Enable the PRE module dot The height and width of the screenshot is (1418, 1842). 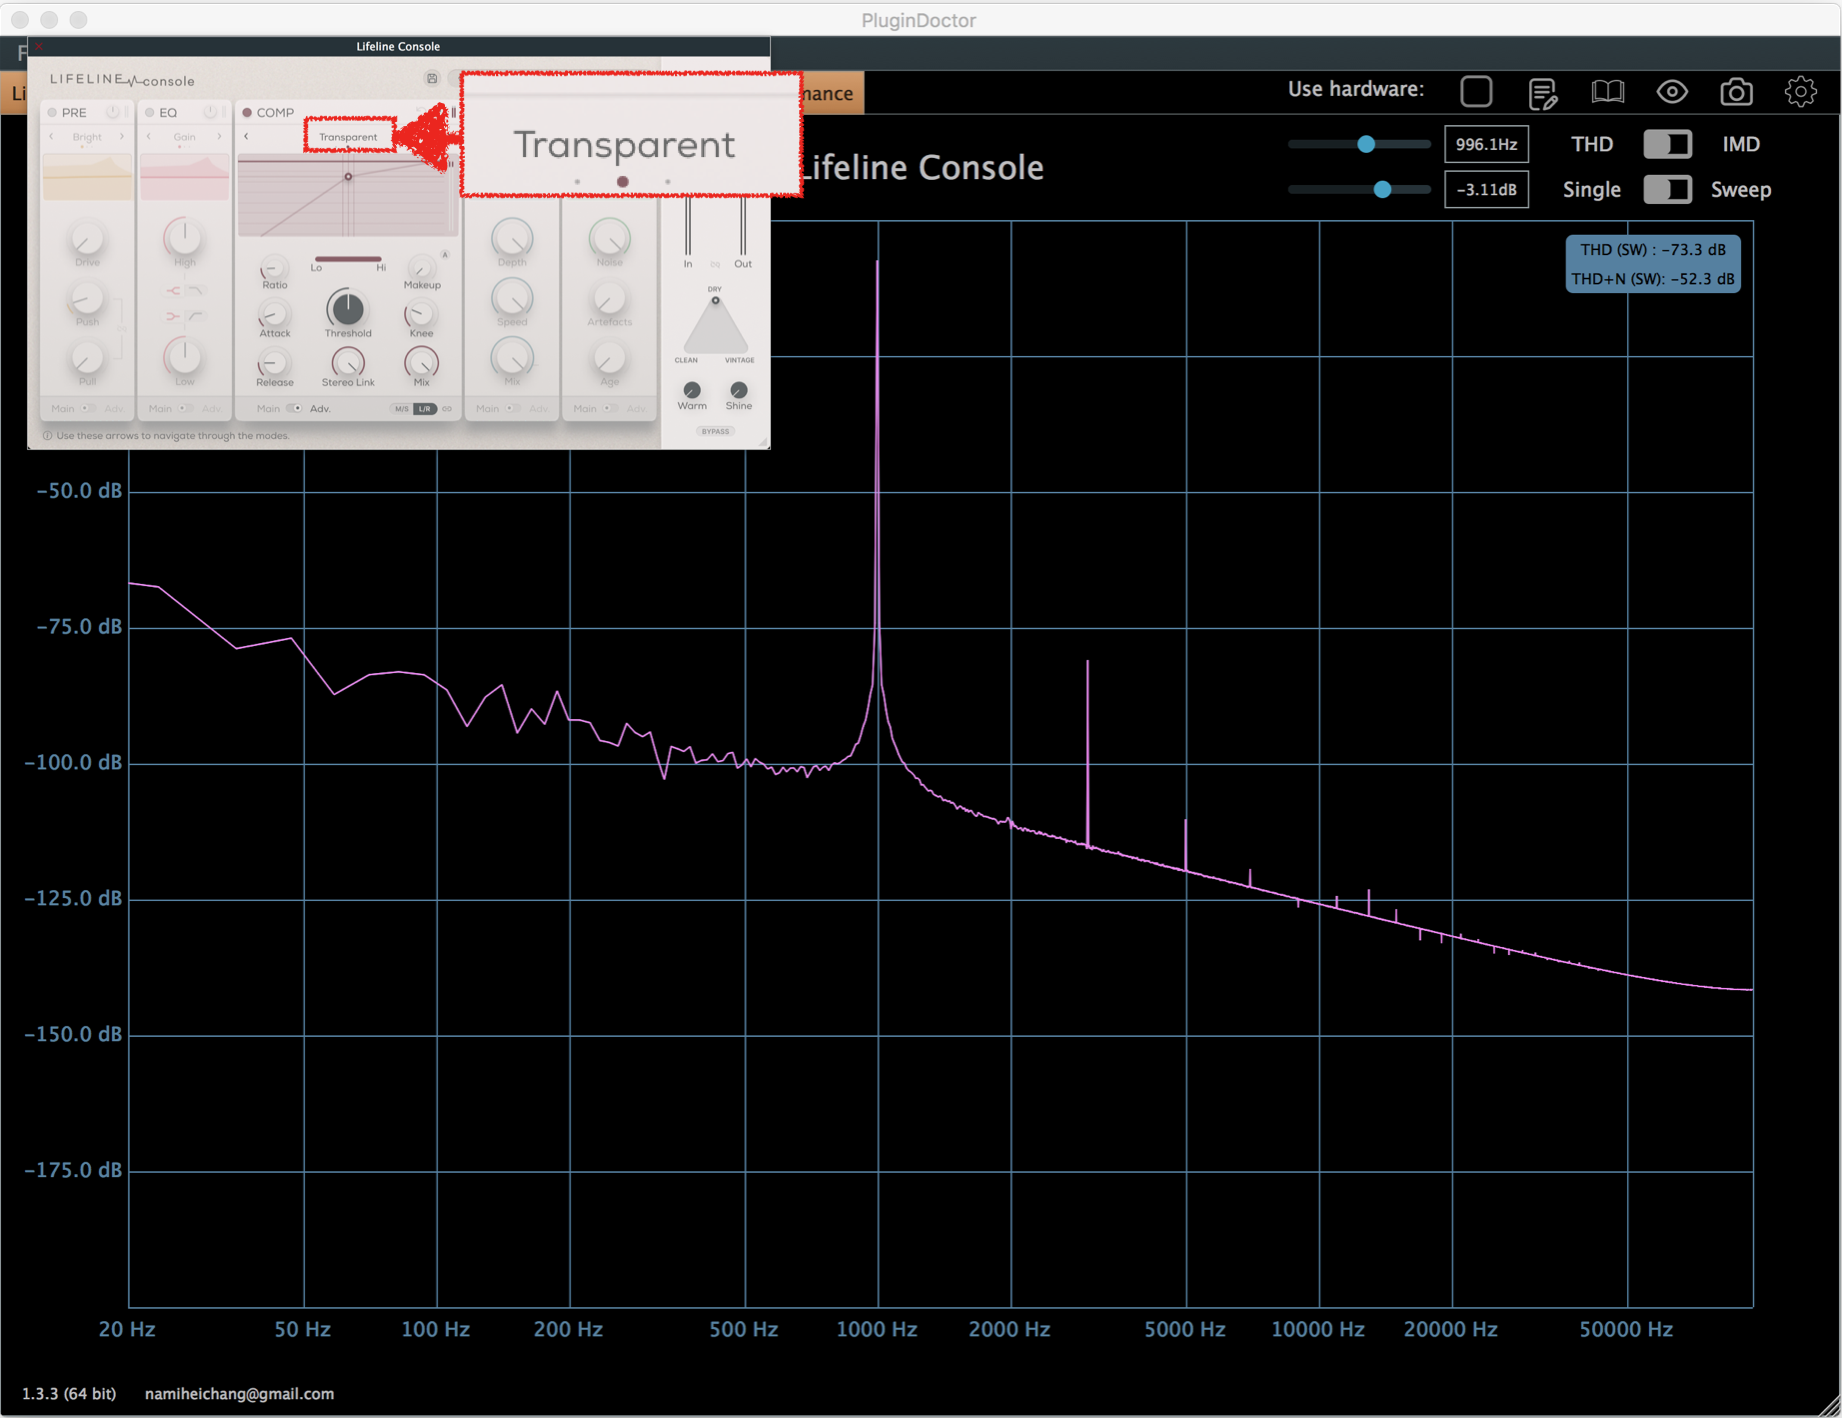pyautogui.click(x=52, y=112)
